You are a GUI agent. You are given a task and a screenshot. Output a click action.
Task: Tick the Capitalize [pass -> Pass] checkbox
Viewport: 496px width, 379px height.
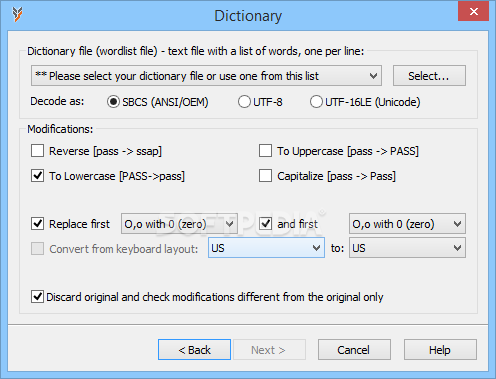[x=265, y=175]
